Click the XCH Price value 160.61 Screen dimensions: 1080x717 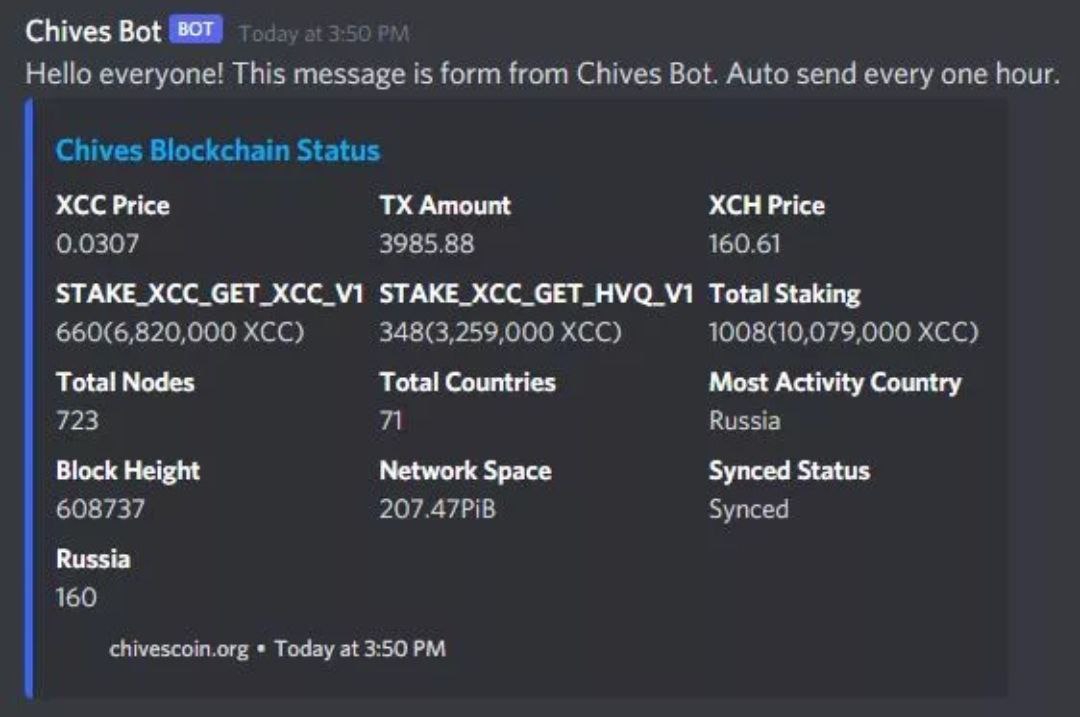click(x=745, y=244)
